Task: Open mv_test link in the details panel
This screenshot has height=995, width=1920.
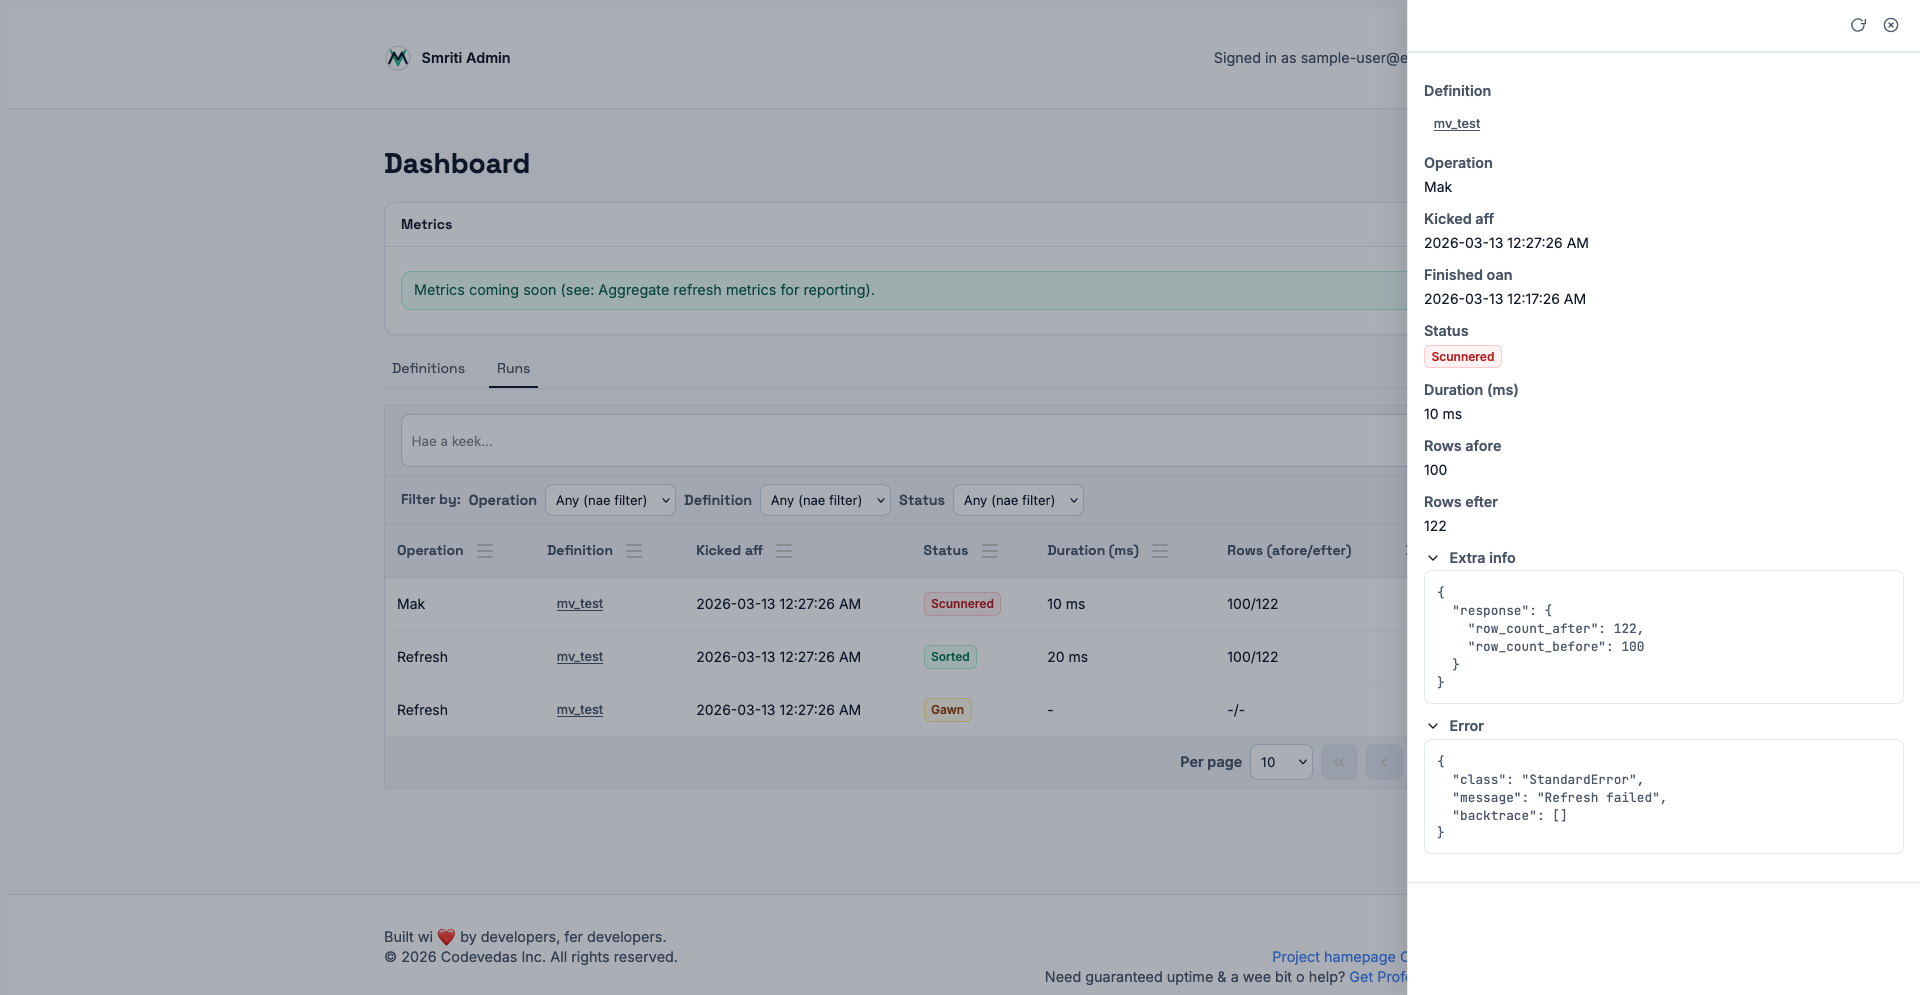Action: pos(1456,124)
